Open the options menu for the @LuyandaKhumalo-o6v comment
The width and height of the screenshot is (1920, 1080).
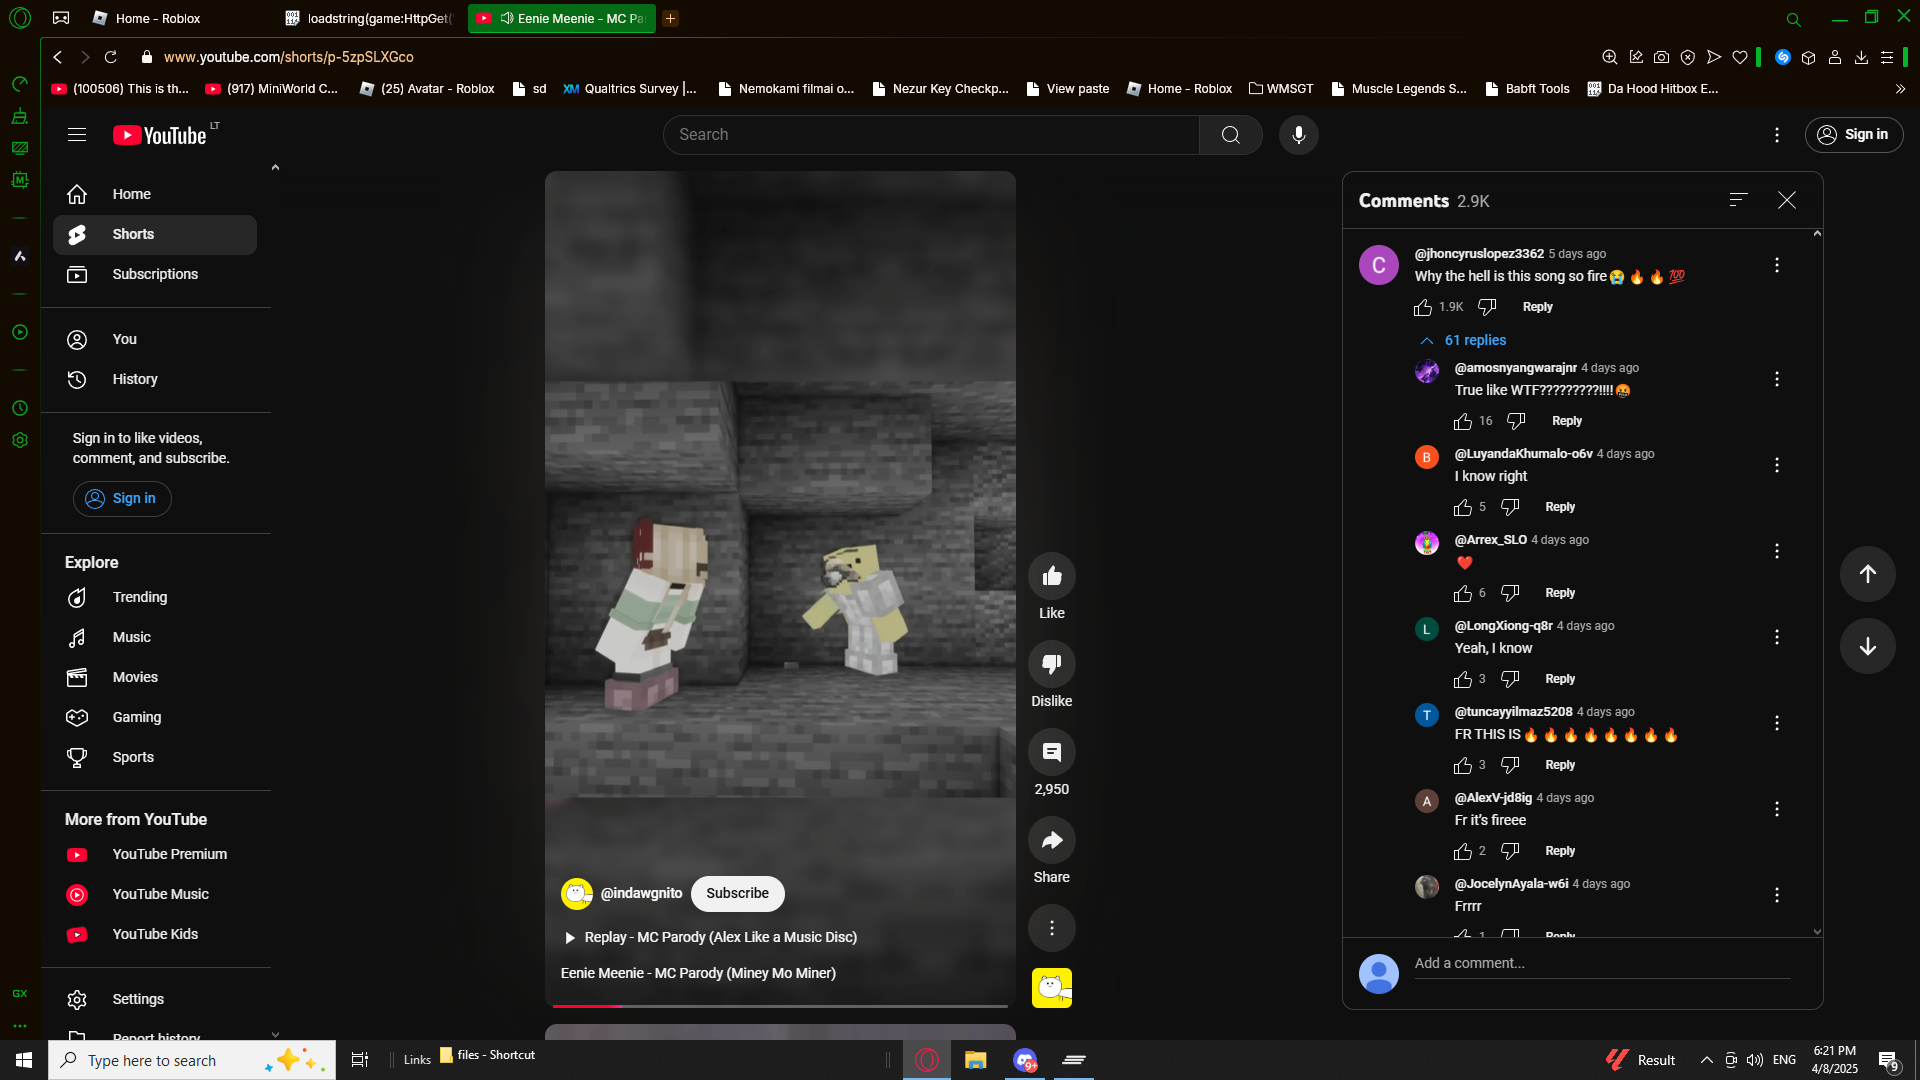tap(1776, 465)
